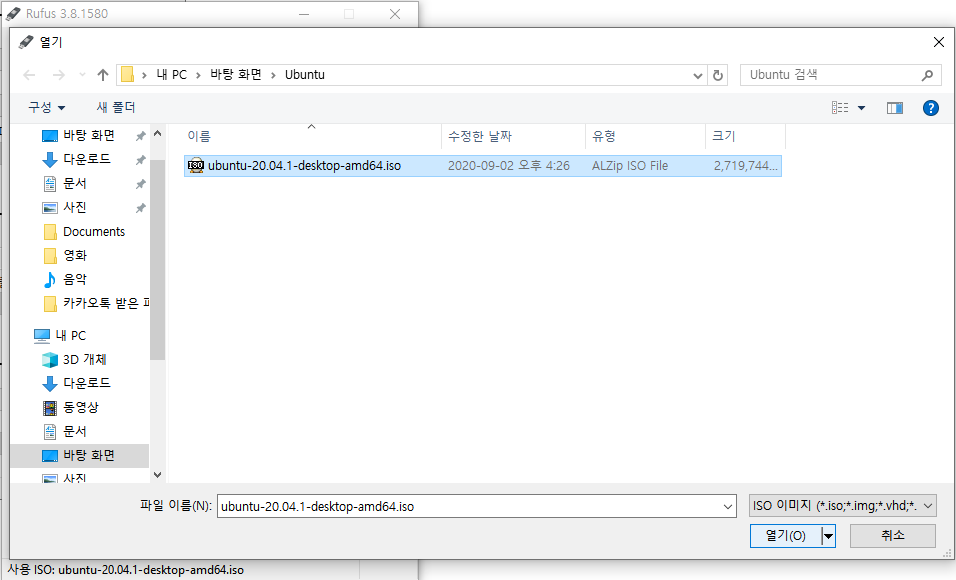Close the Rufus 3.8.1580 window
The image size is (956, 580).
(x=395, y=14)
